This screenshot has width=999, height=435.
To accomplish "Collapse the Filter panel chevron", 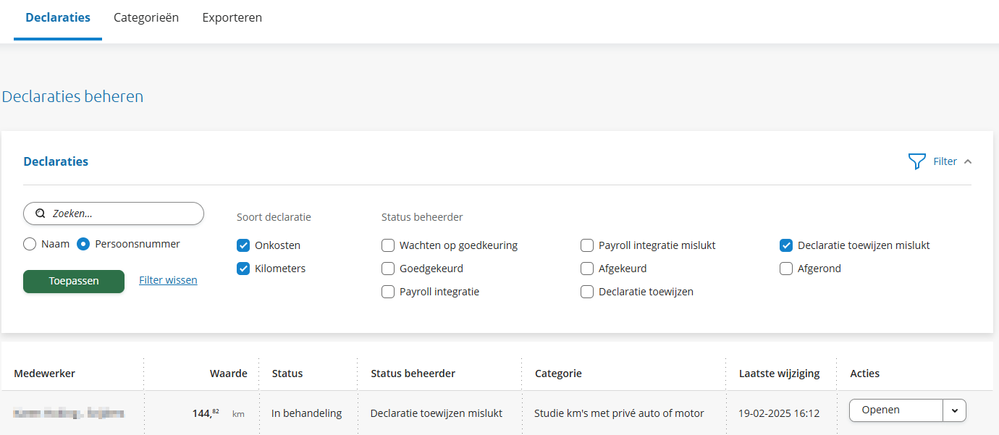I will coord(968,161).
